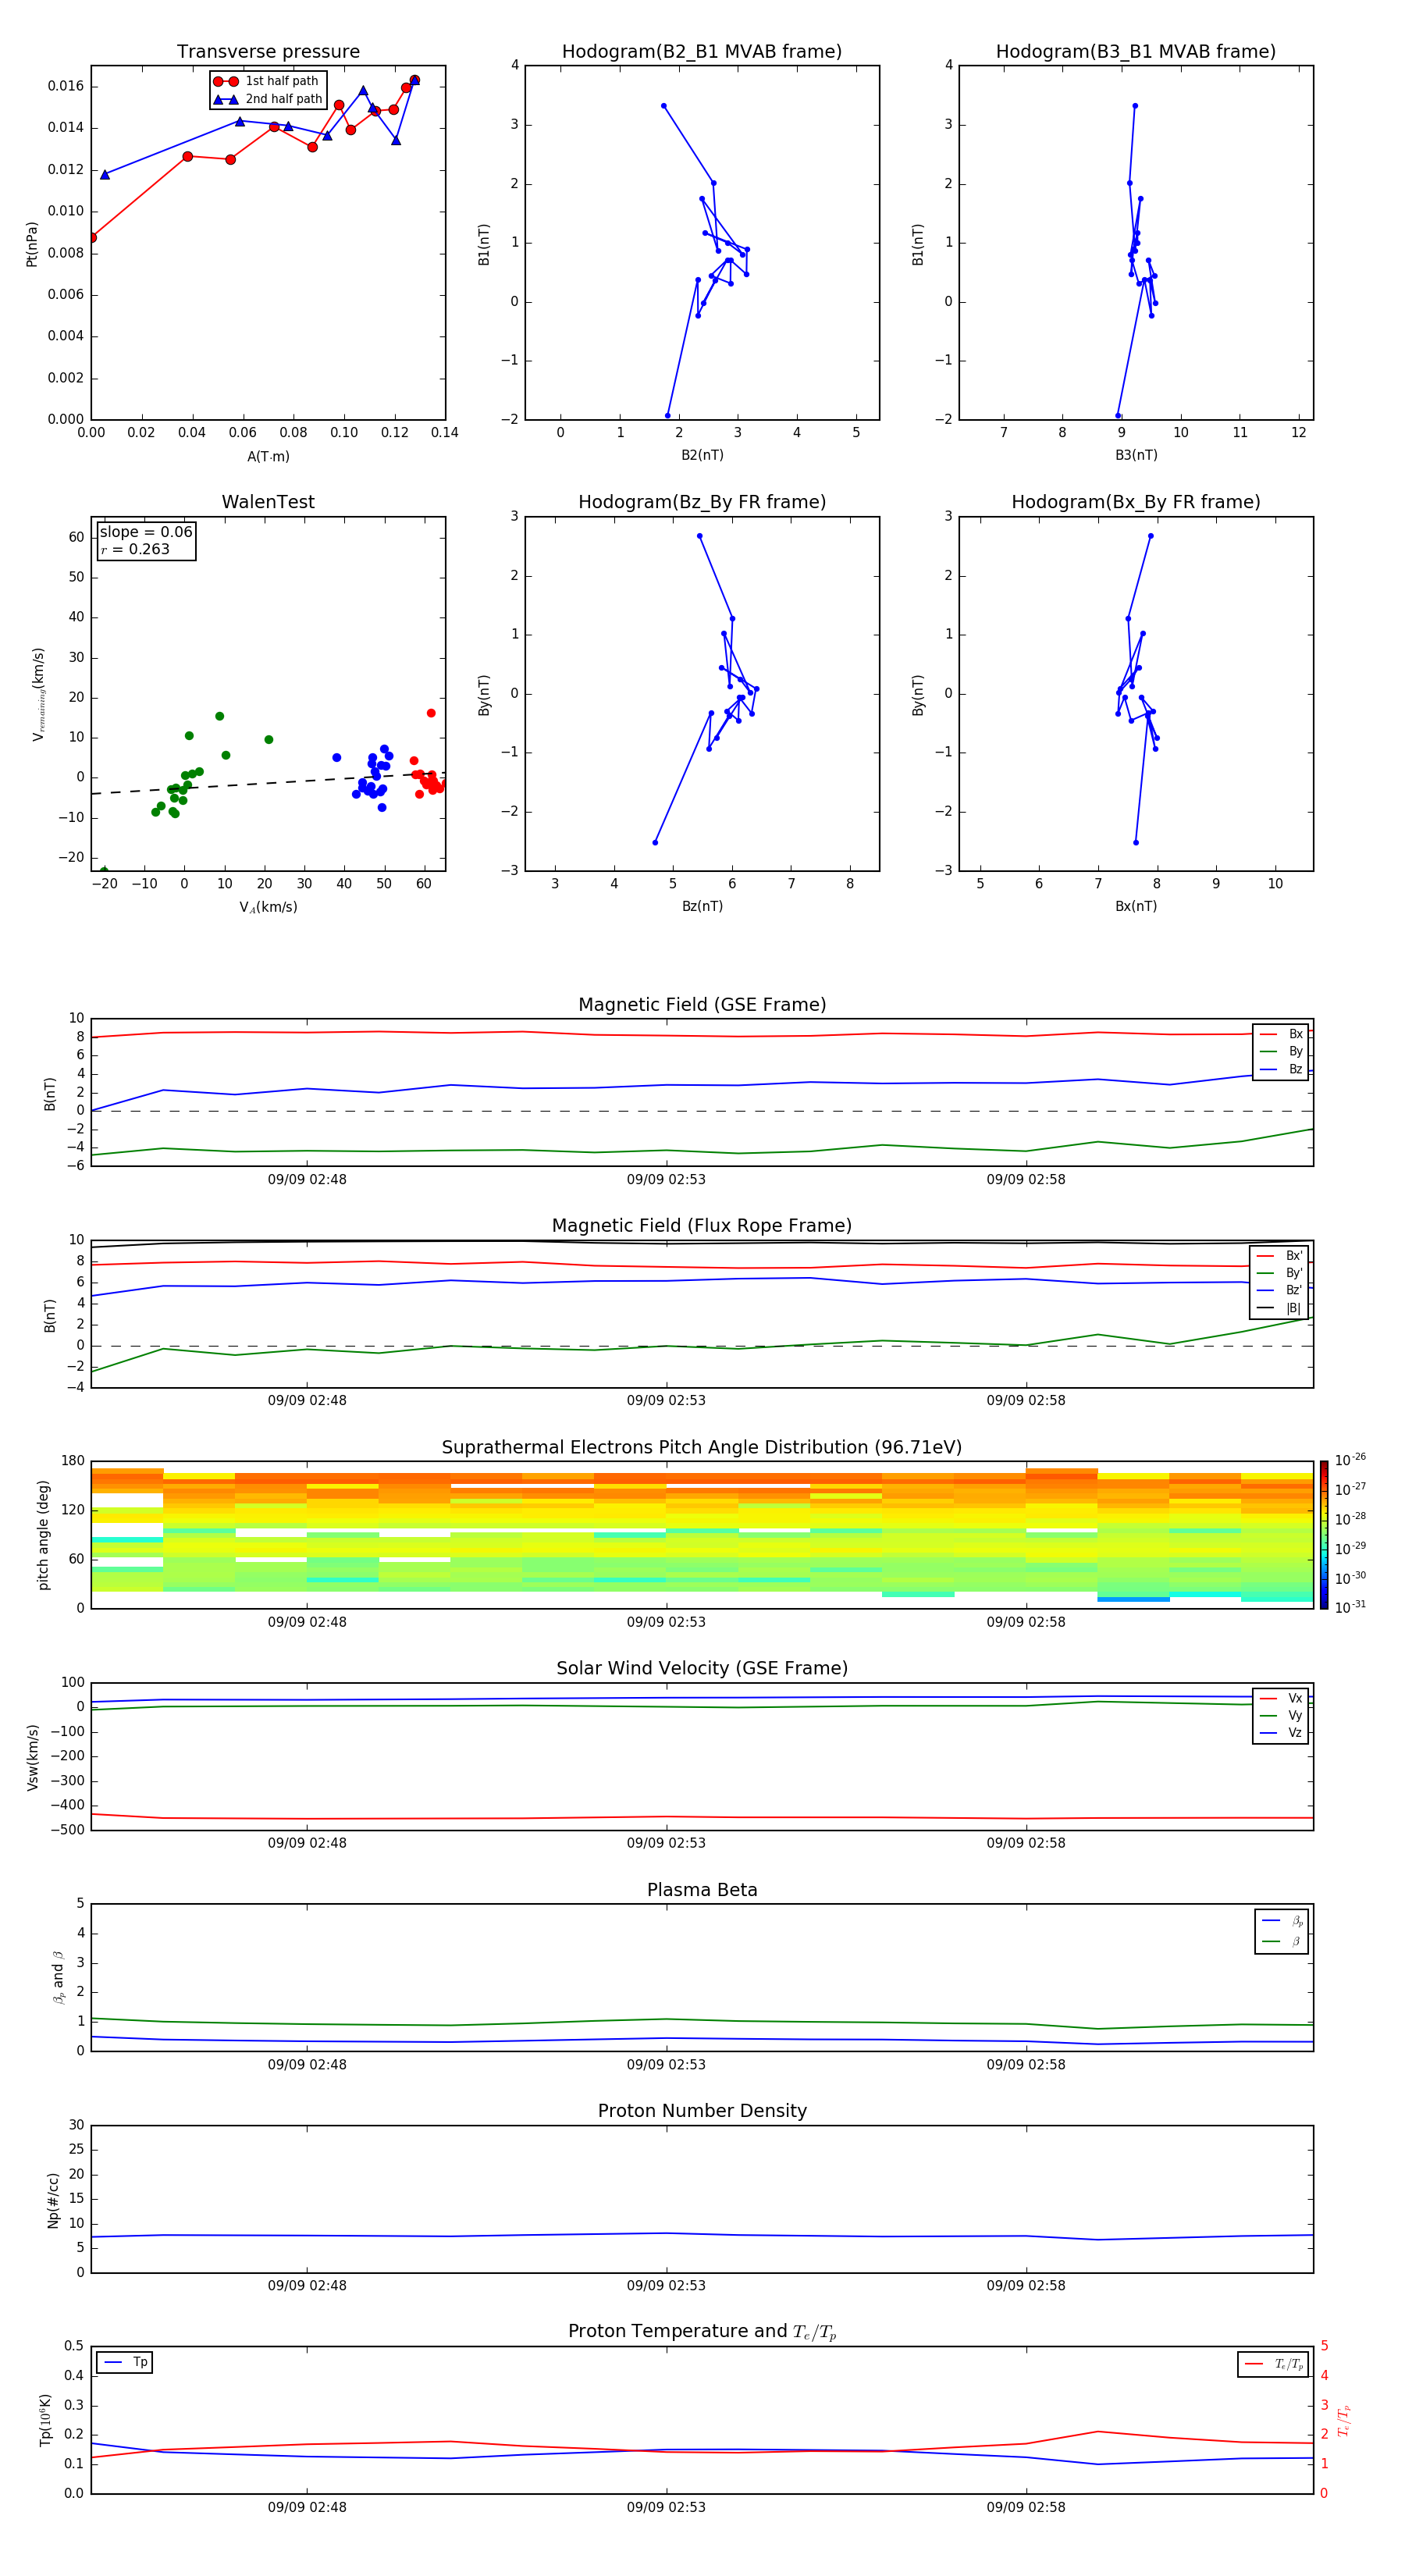Click '09/09 02:48' tick under GSE magnetic field plot
1405x2576 pixels.
307,1180
